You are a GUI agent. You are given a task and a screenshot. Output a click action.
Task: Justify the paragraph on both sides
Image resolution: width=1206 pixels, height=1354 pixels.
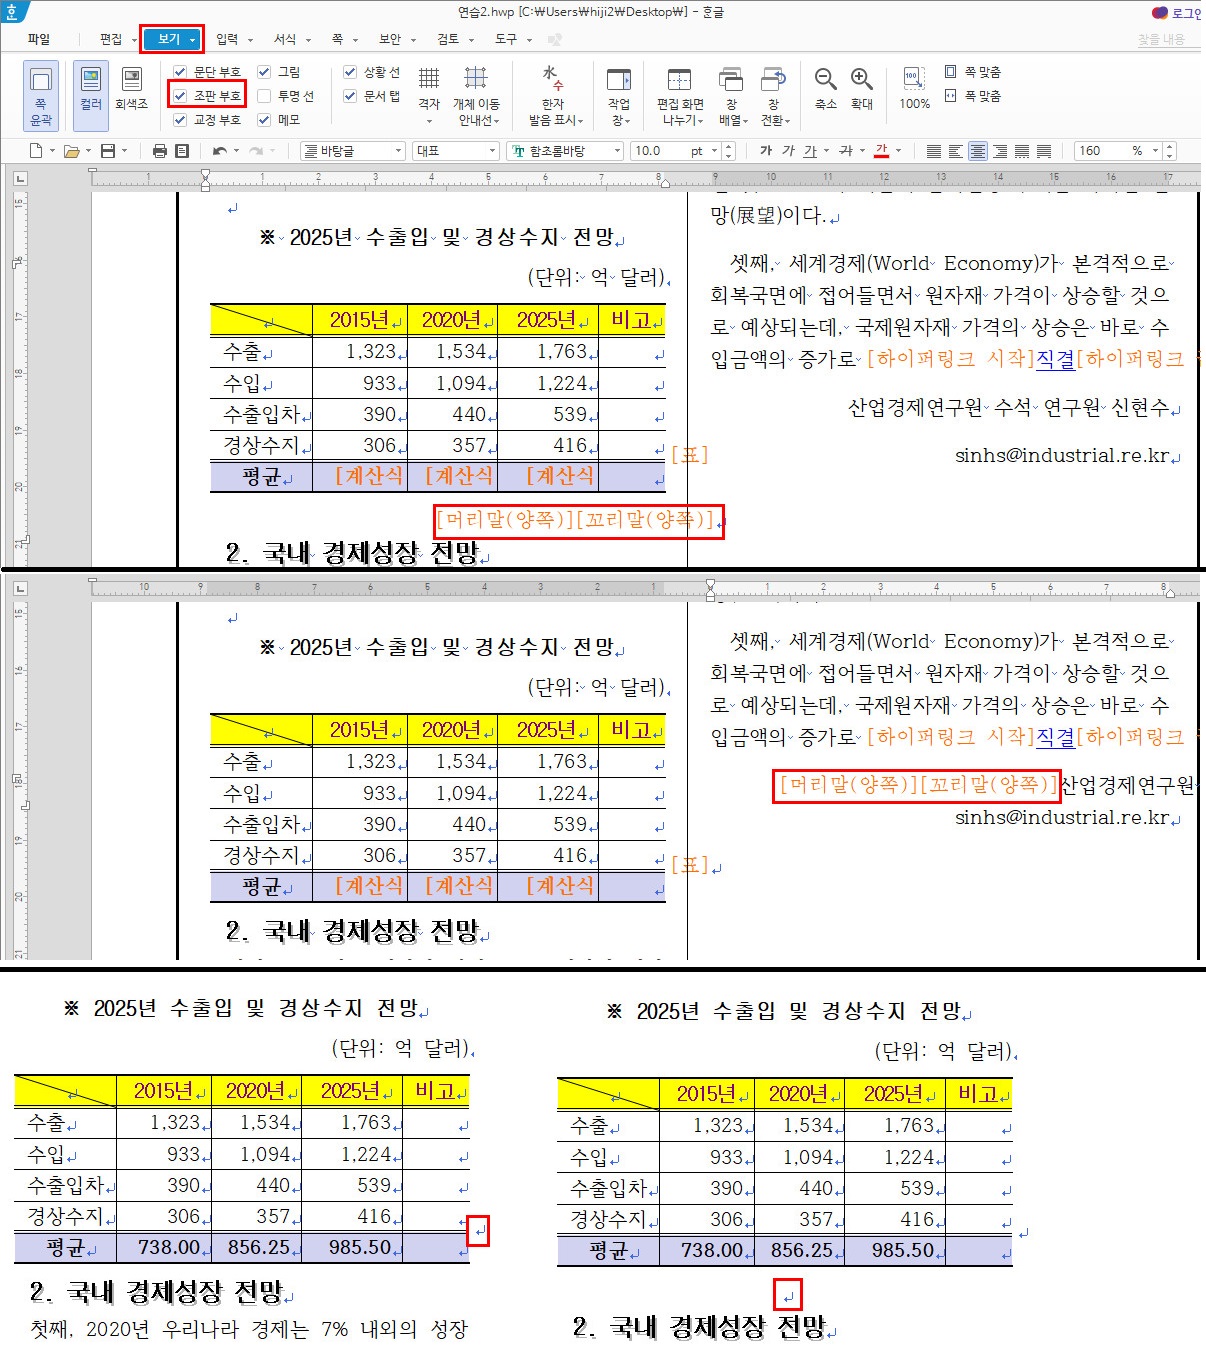pos(934,151)
